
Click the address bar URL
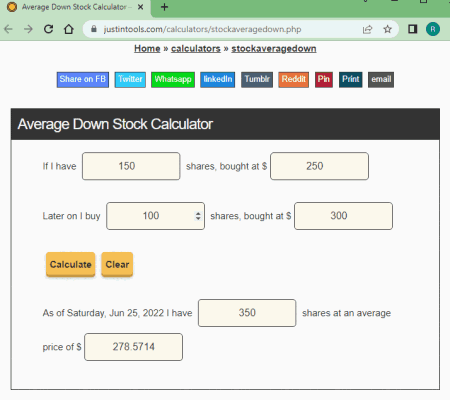202,29
